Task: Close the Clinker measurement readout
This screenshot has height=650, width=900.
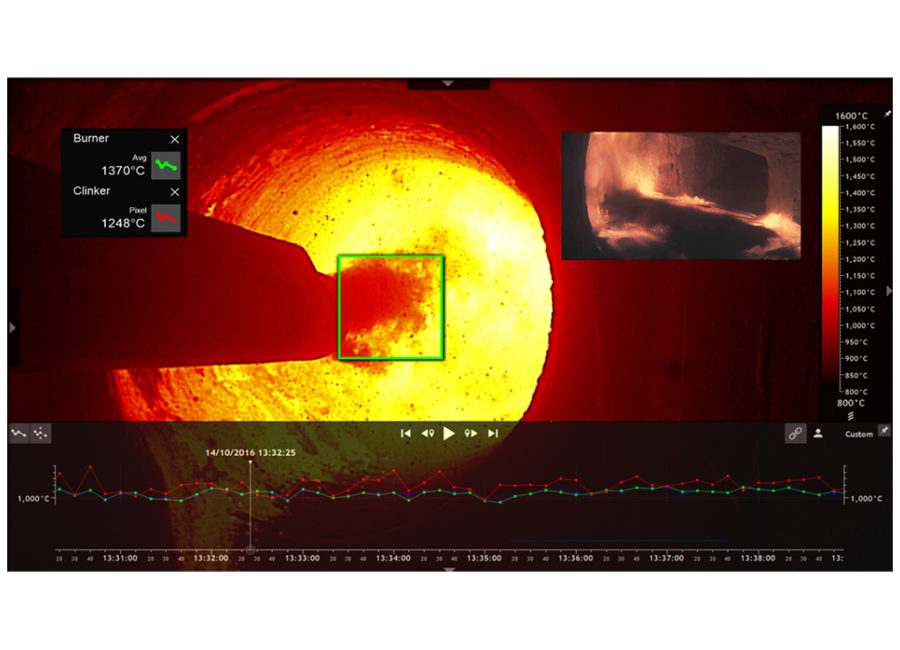Action: [175, 191]
